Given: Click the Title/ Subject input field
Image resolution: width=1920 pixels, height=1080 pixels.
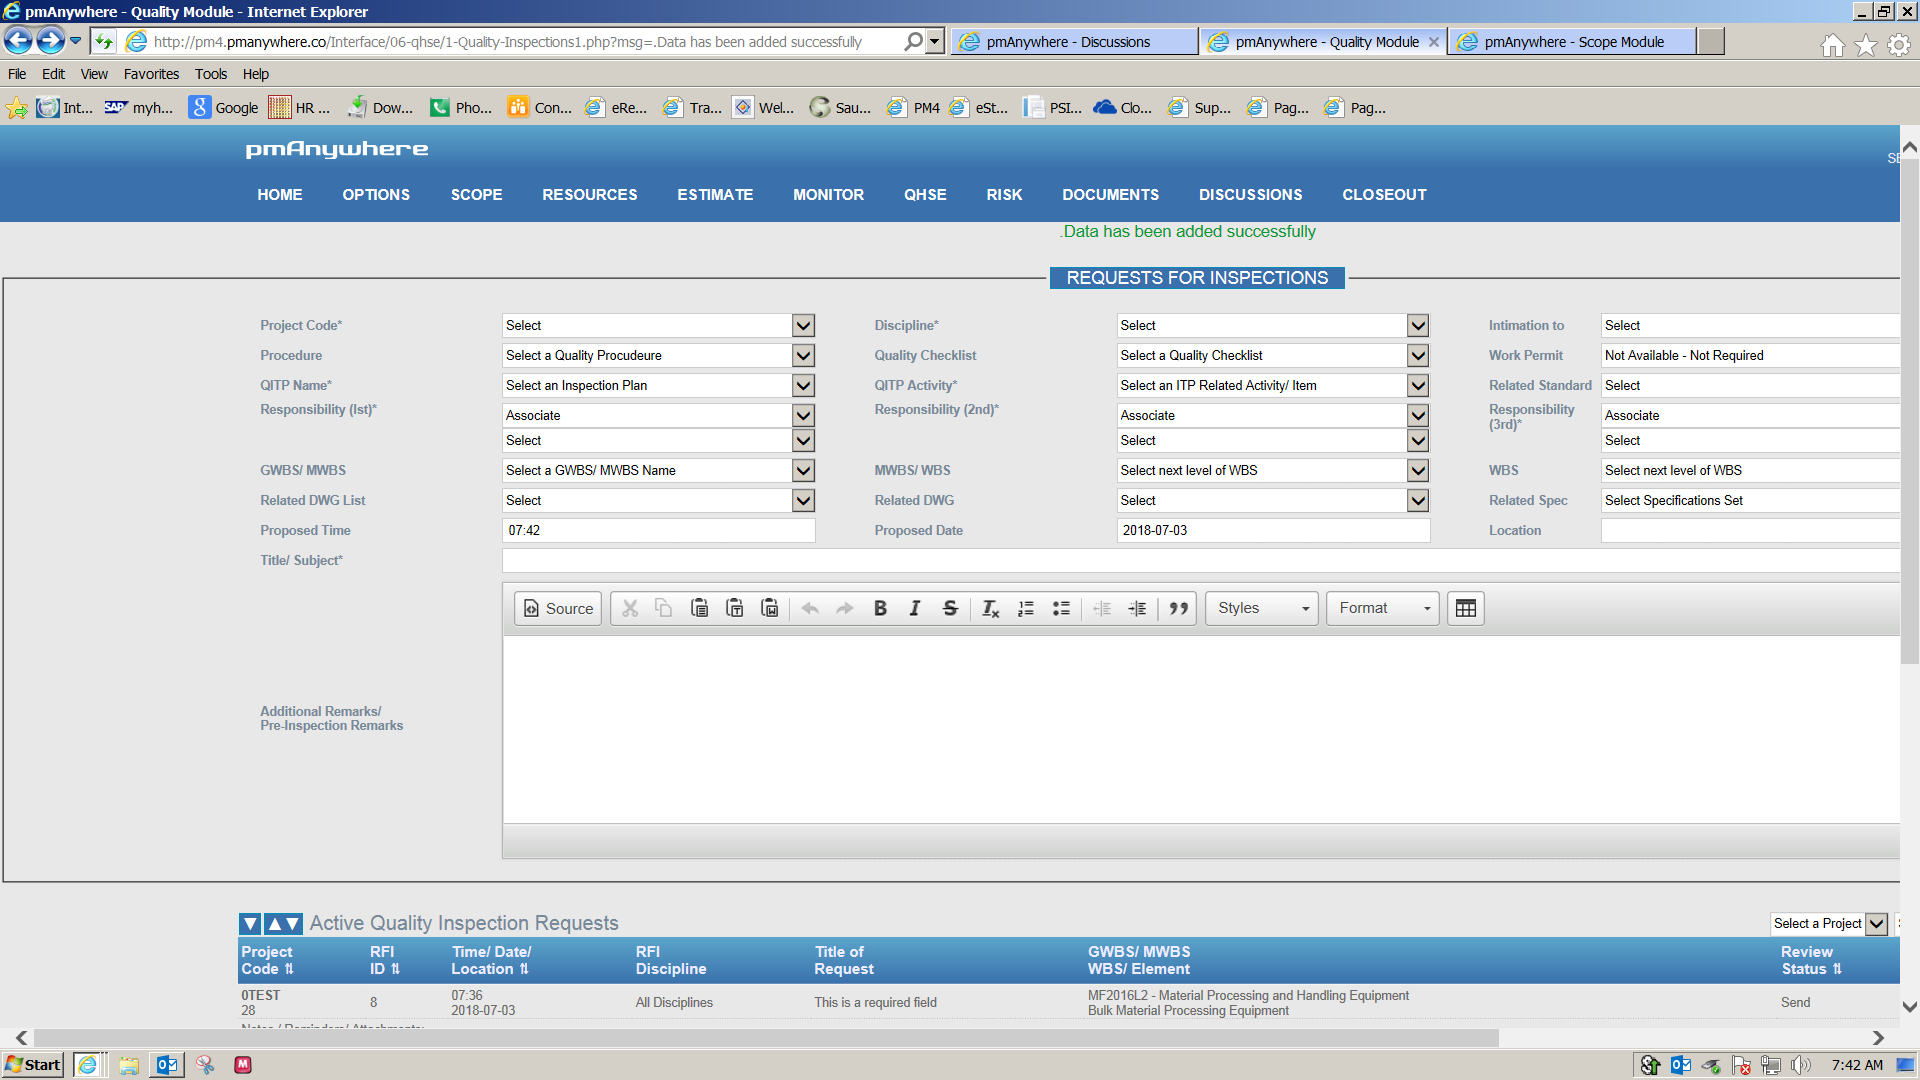Looking at the screenshot, I should (1200, 561).
